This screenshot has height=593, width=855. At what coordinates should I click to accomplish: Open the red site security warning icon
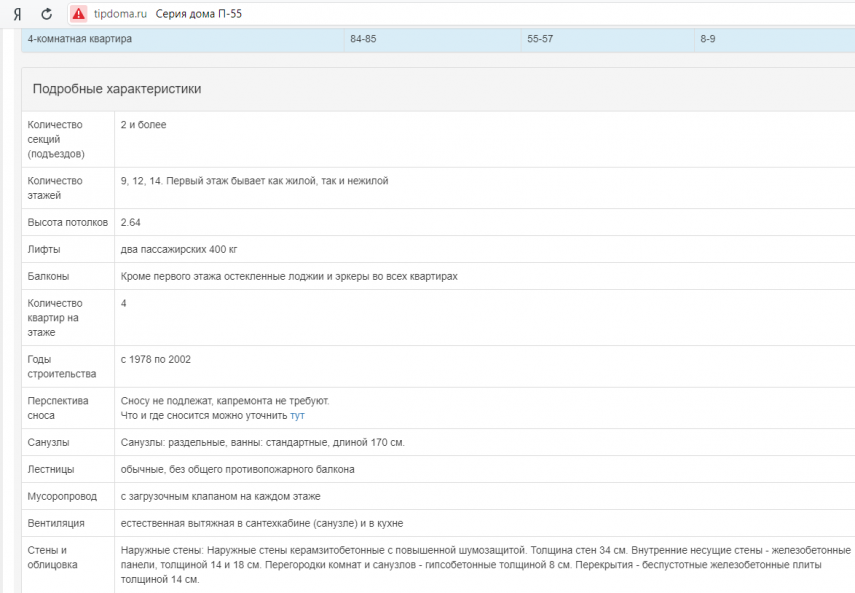coord(78,14)
